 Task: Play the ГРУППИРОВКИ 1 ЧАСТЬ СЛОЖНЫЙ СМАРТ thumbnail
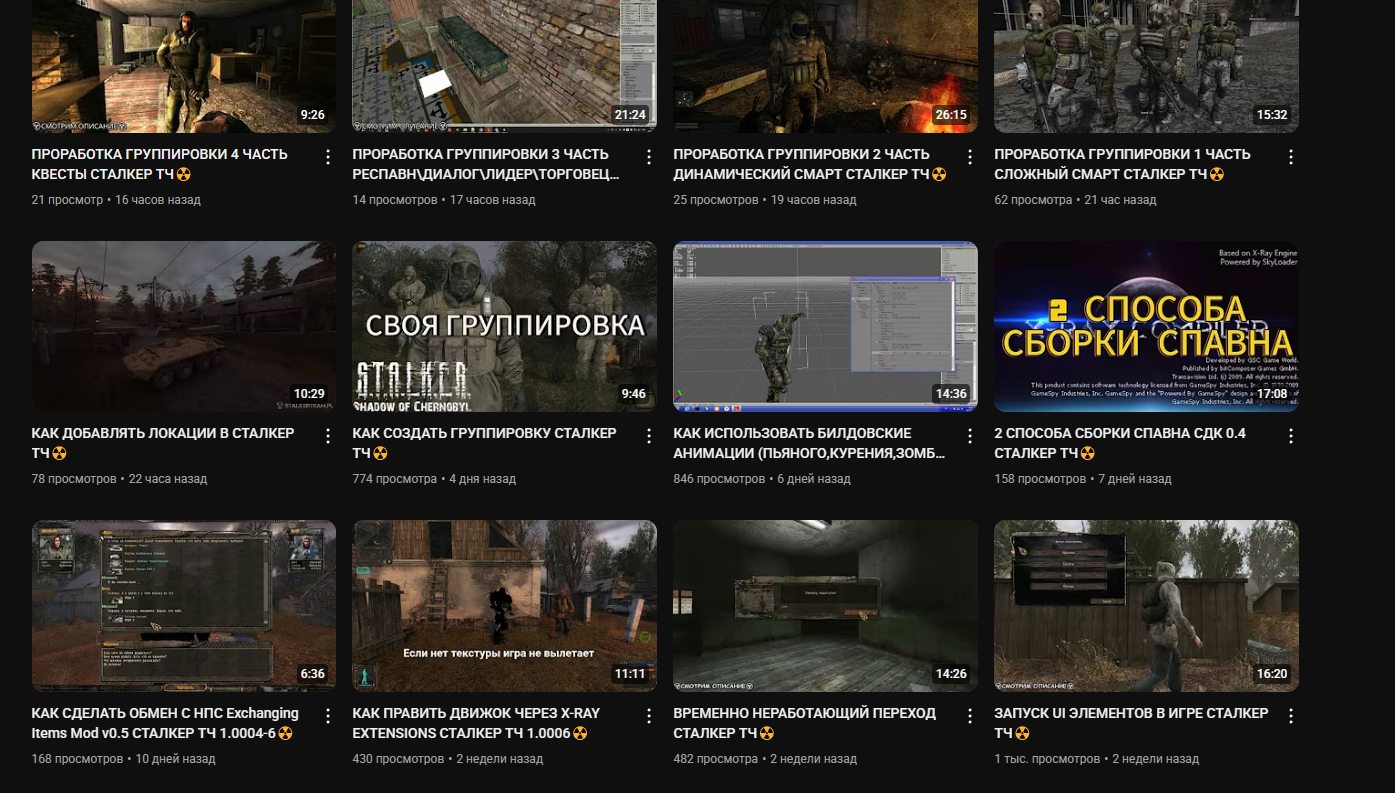tap(1147, 66)
